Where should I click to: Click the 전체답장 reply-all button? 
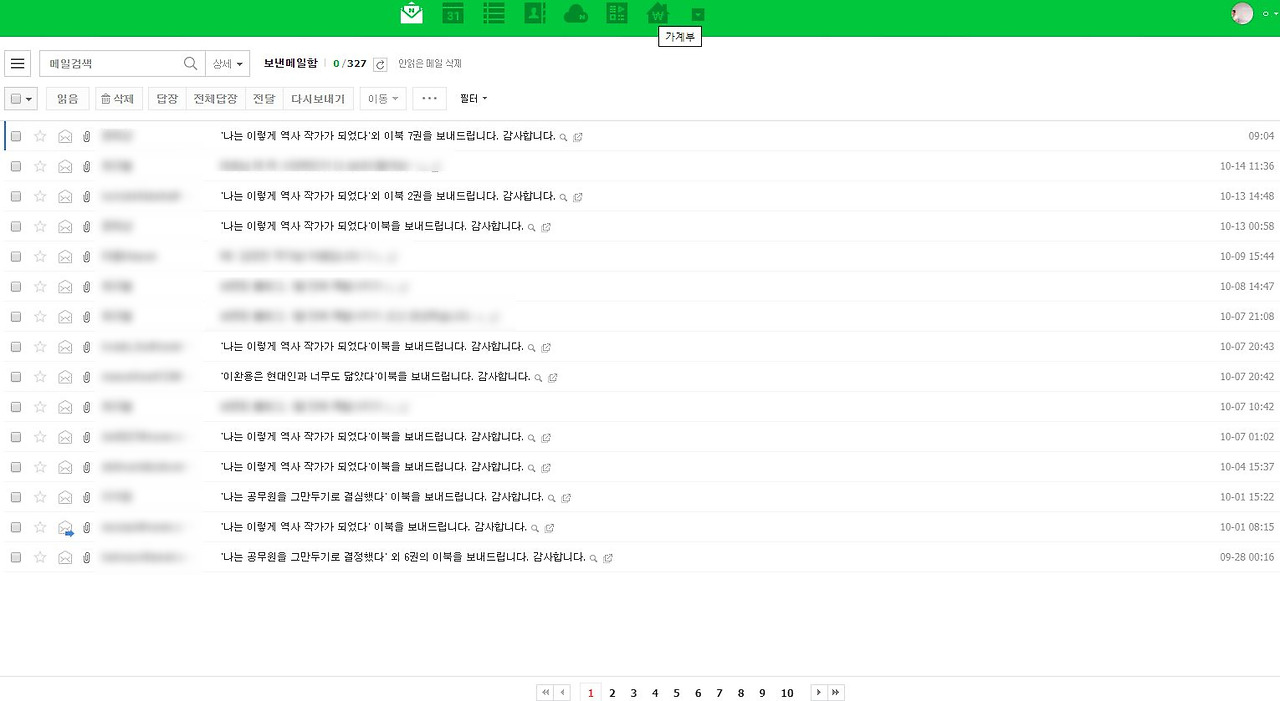click(214, 98)
